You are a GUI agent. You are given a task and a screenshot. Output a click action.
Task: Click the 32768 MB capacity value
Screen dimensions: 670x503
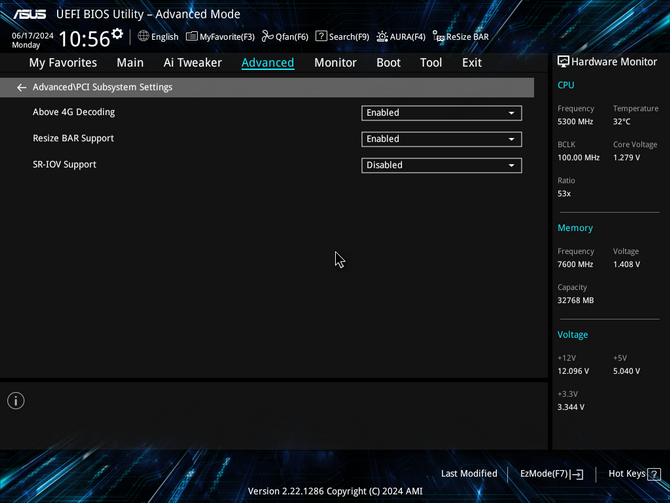575,300
